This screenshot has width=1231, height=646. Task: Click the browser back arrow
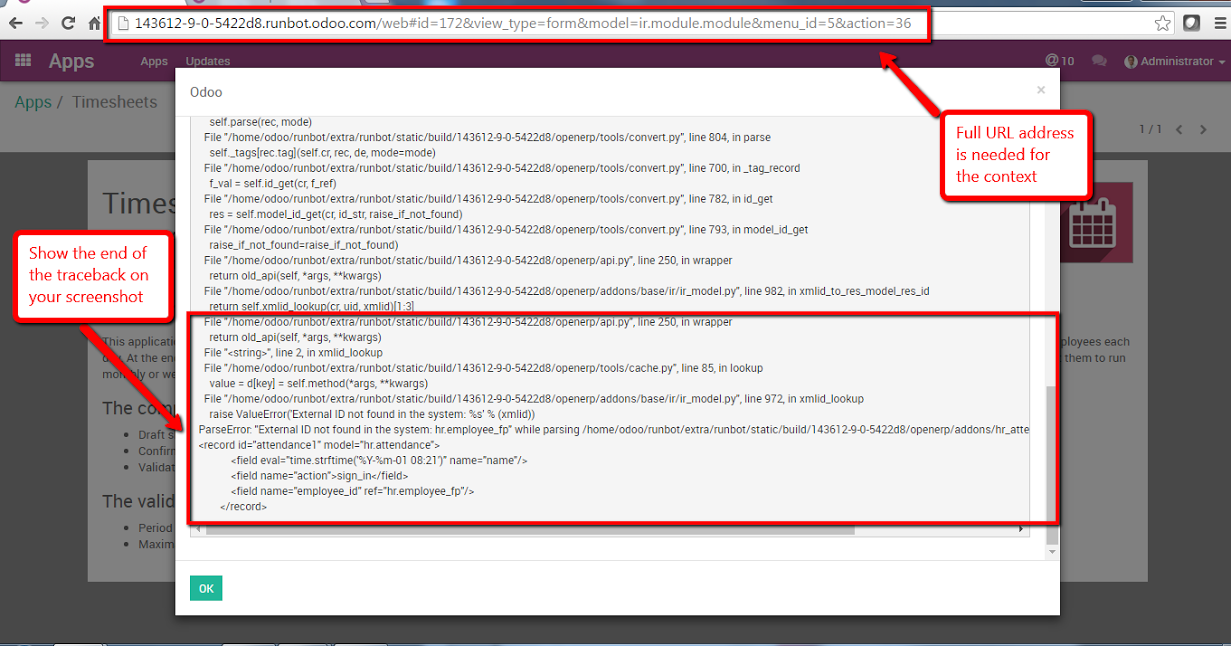16,22
